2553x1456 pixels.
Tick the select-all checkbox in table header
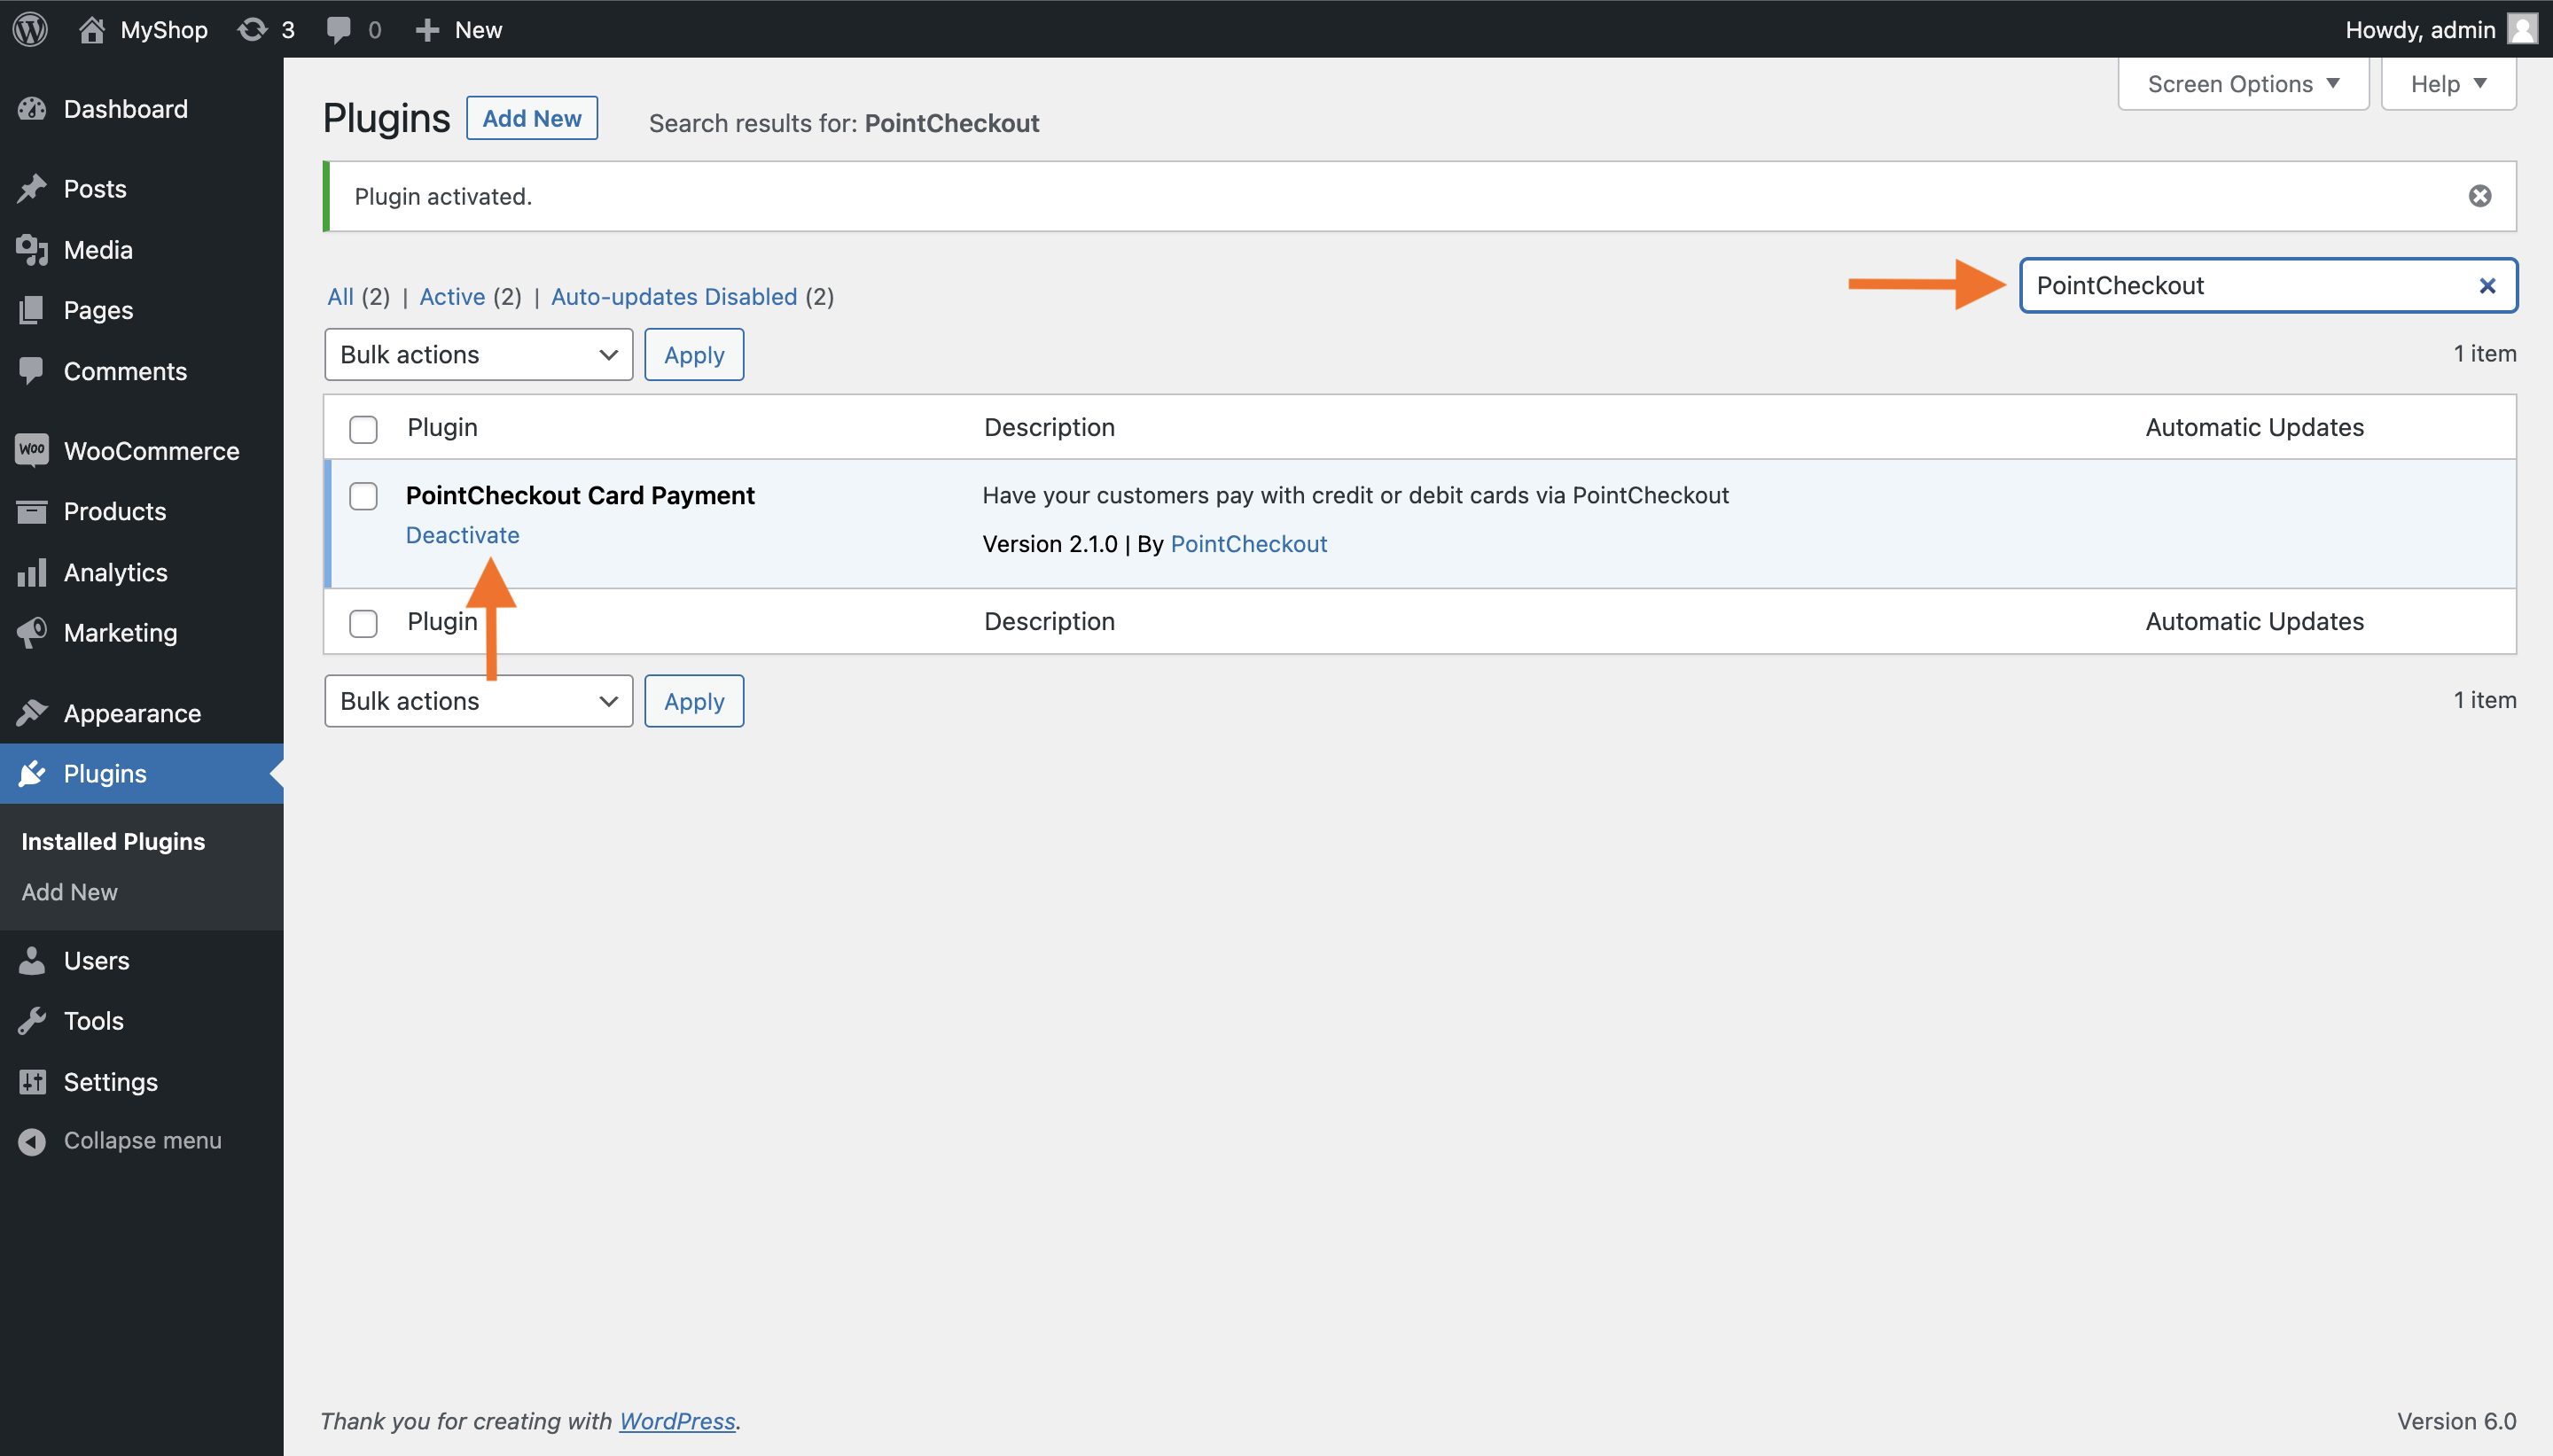[363, 429]
